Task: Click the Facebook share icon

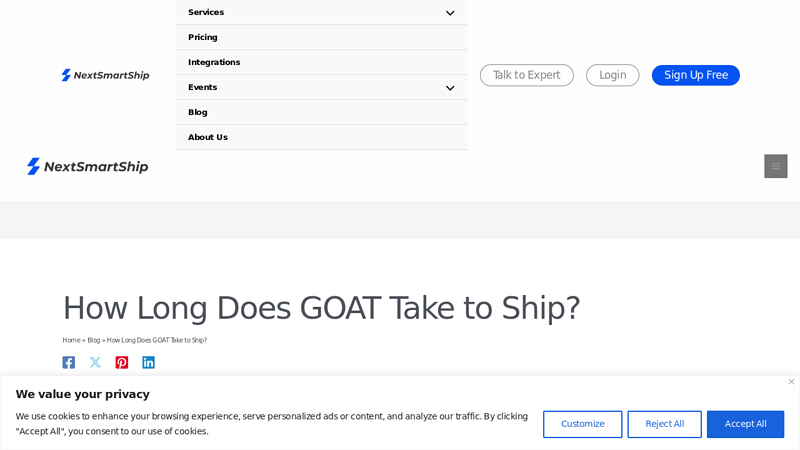Action: coord(69,363)
